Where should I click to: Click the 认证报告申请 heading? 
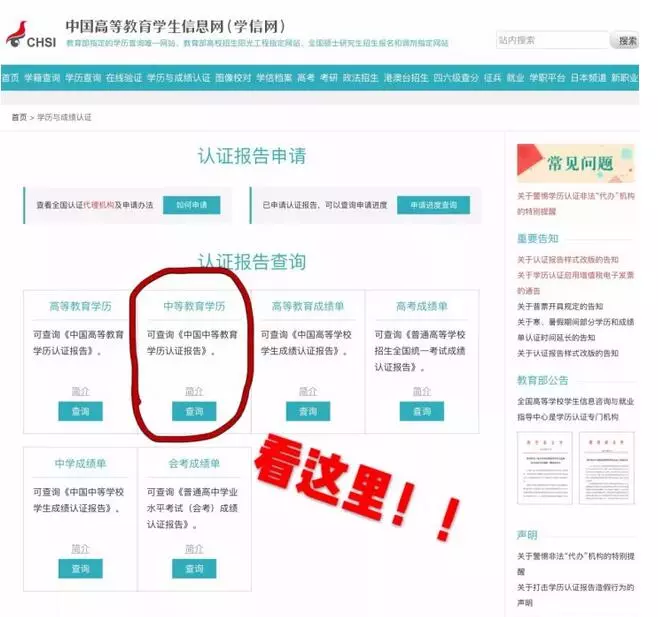point(252,156)
